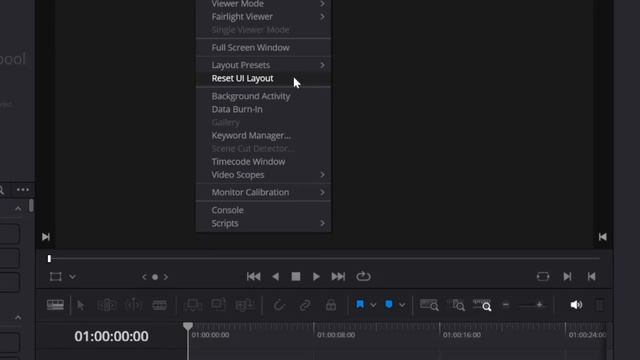Click Replace Clip icon
The image size is (640, 360).
[244, 305]
